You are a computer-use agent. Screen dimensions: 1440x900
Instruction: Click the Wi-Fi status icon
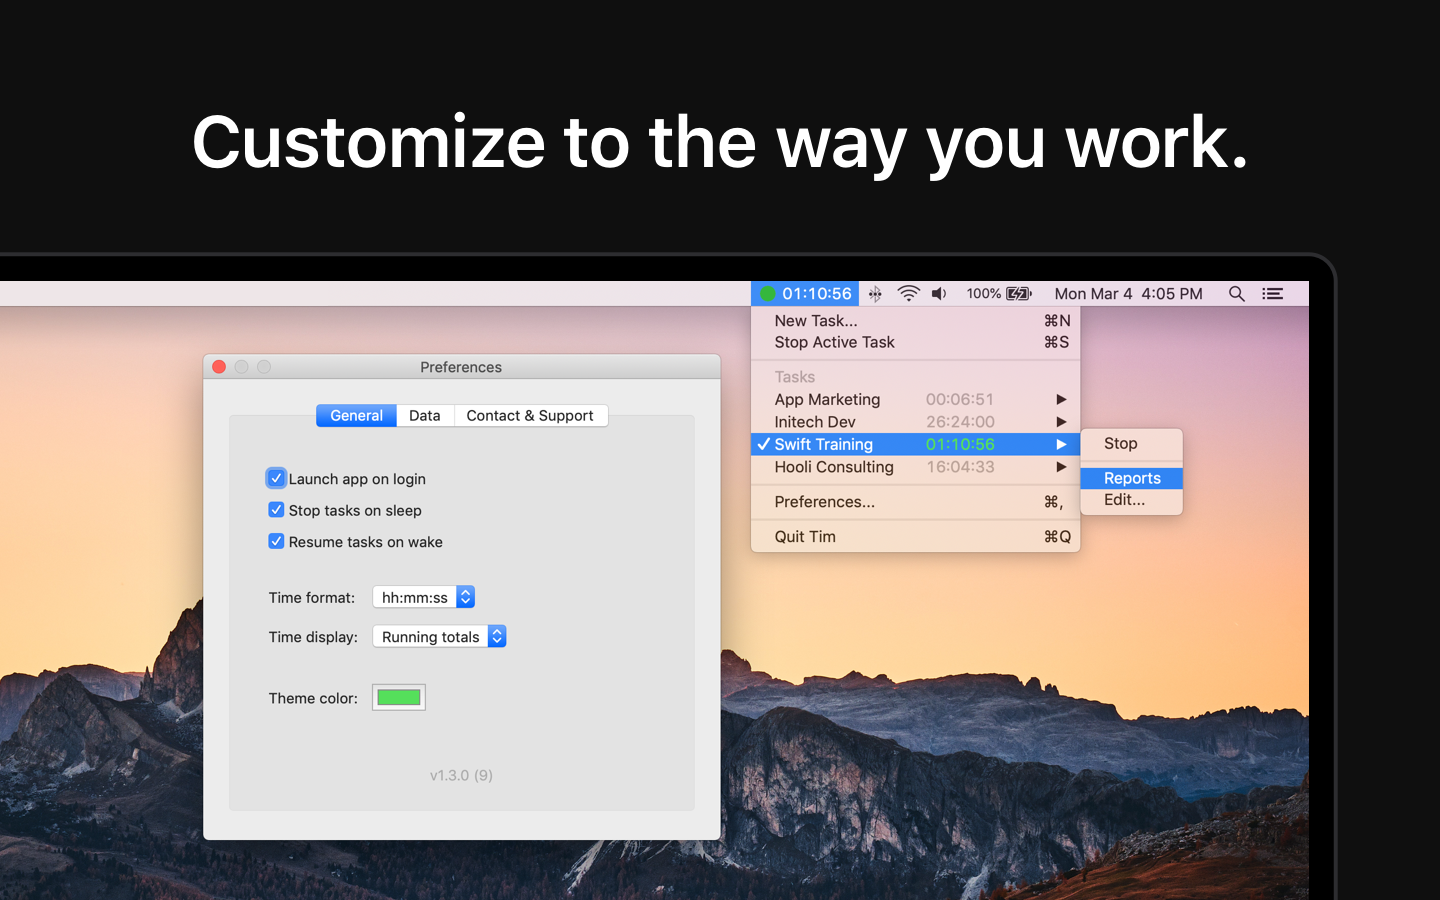[908, 293]
